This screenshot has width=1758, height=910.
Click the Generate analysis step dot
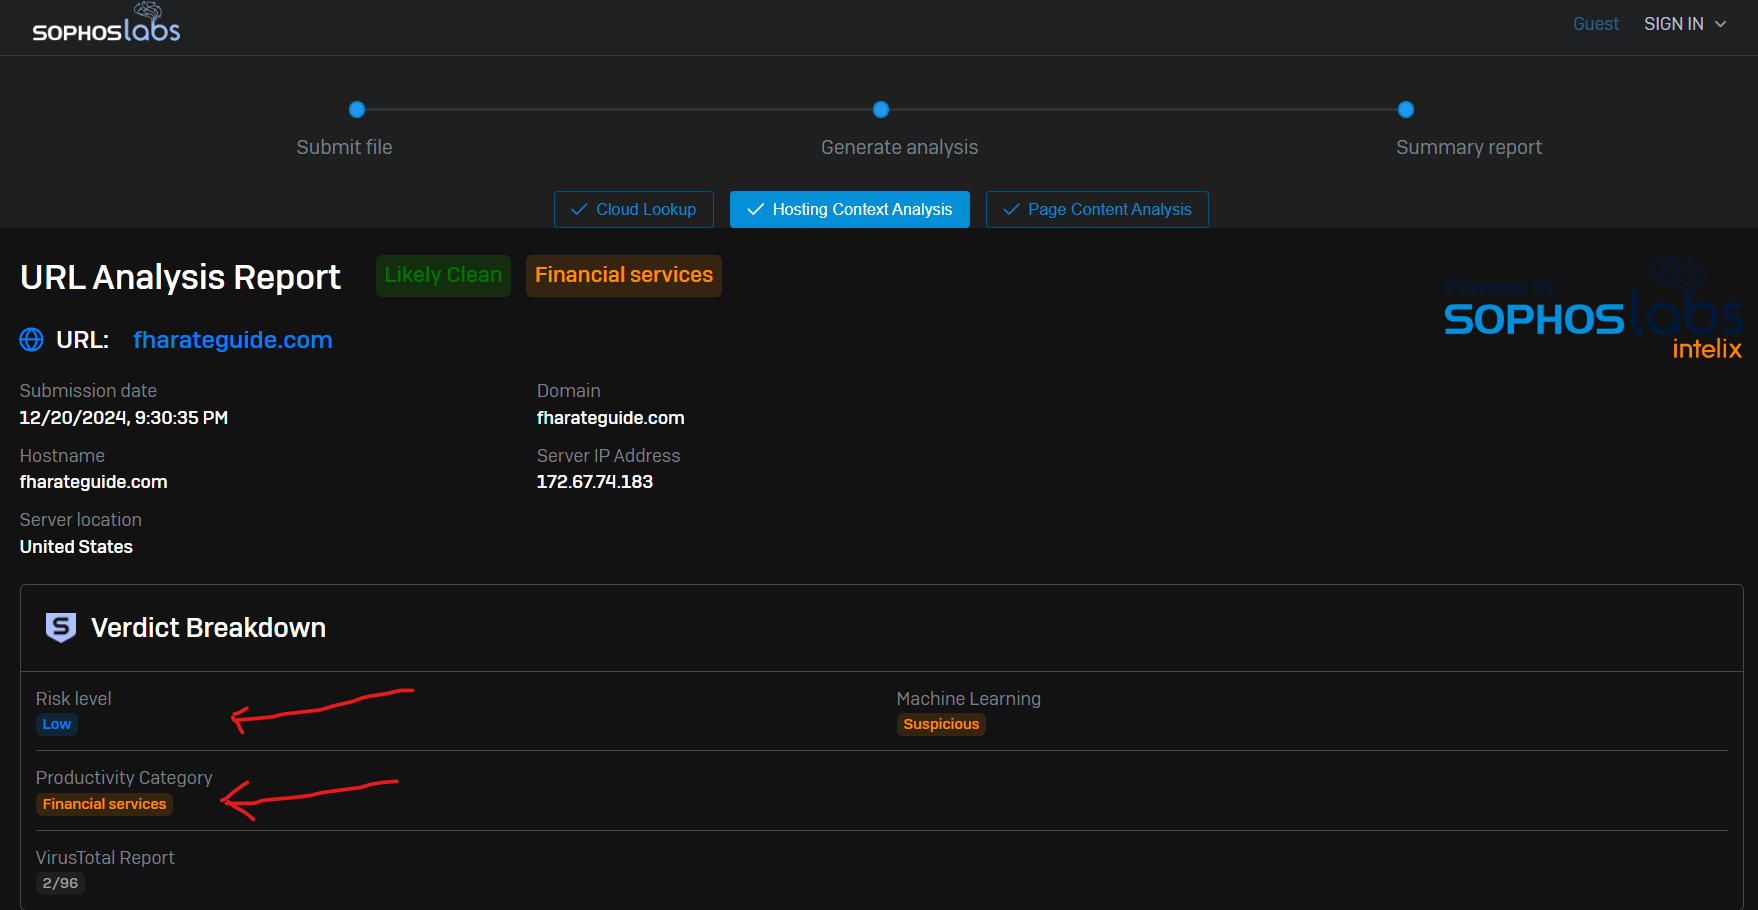point(881,110)
